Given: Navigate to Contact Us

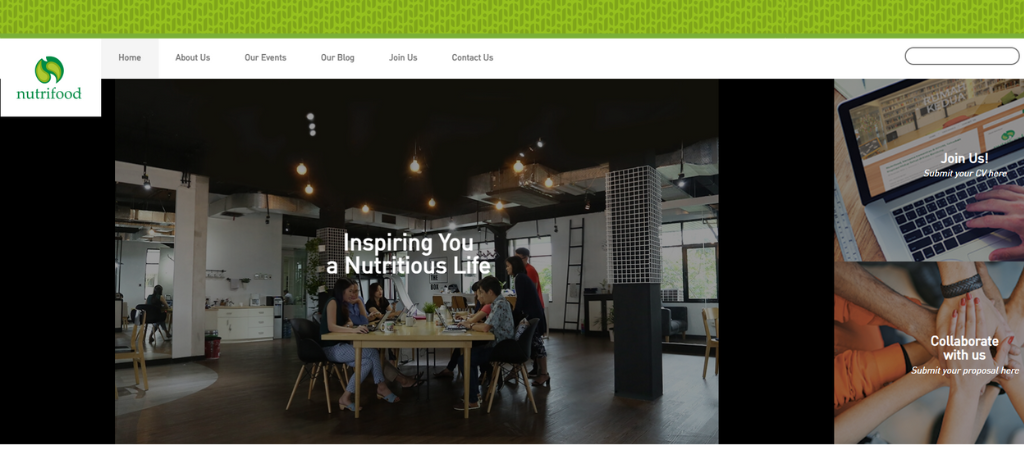Looking at the screenshot, I should [472, 57].
